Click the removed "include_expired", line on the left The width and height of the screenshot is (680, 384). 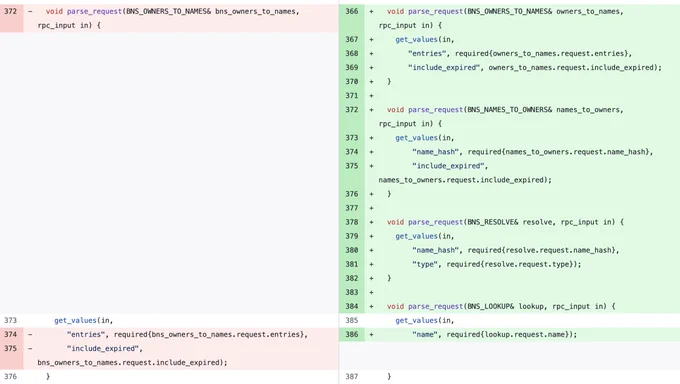pos(105,348)
